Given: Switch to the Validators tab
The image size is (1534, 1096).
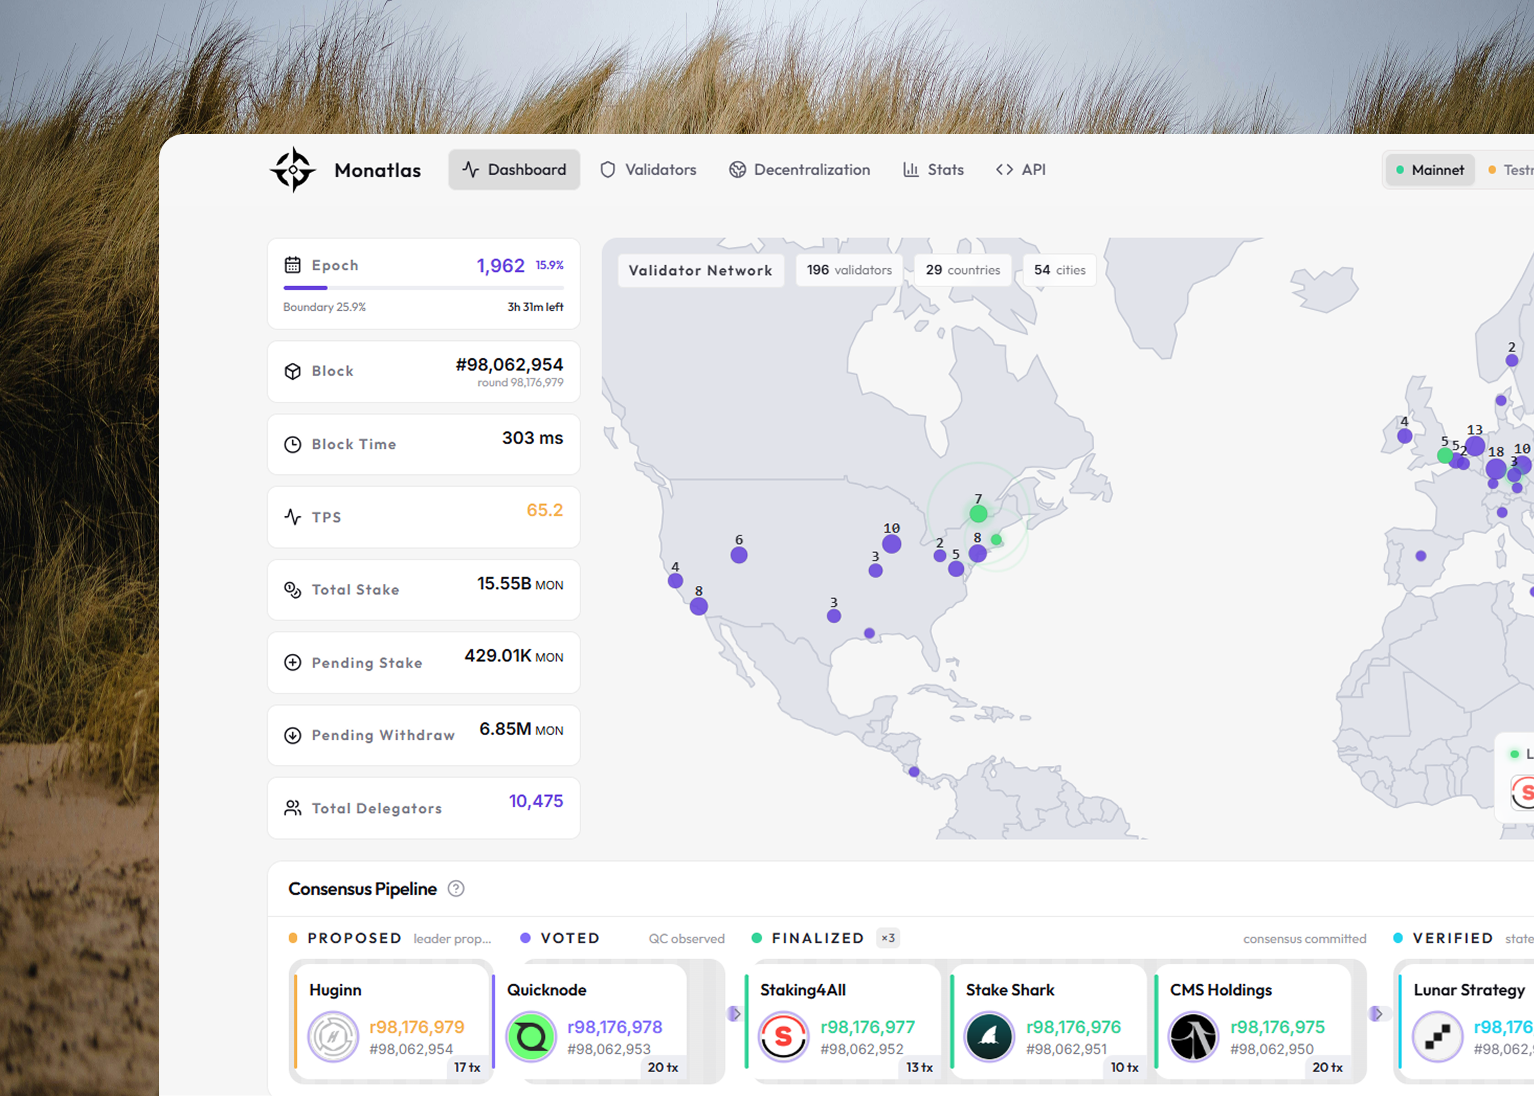Looking at the screenshot, I should click(x=648, y=170).
